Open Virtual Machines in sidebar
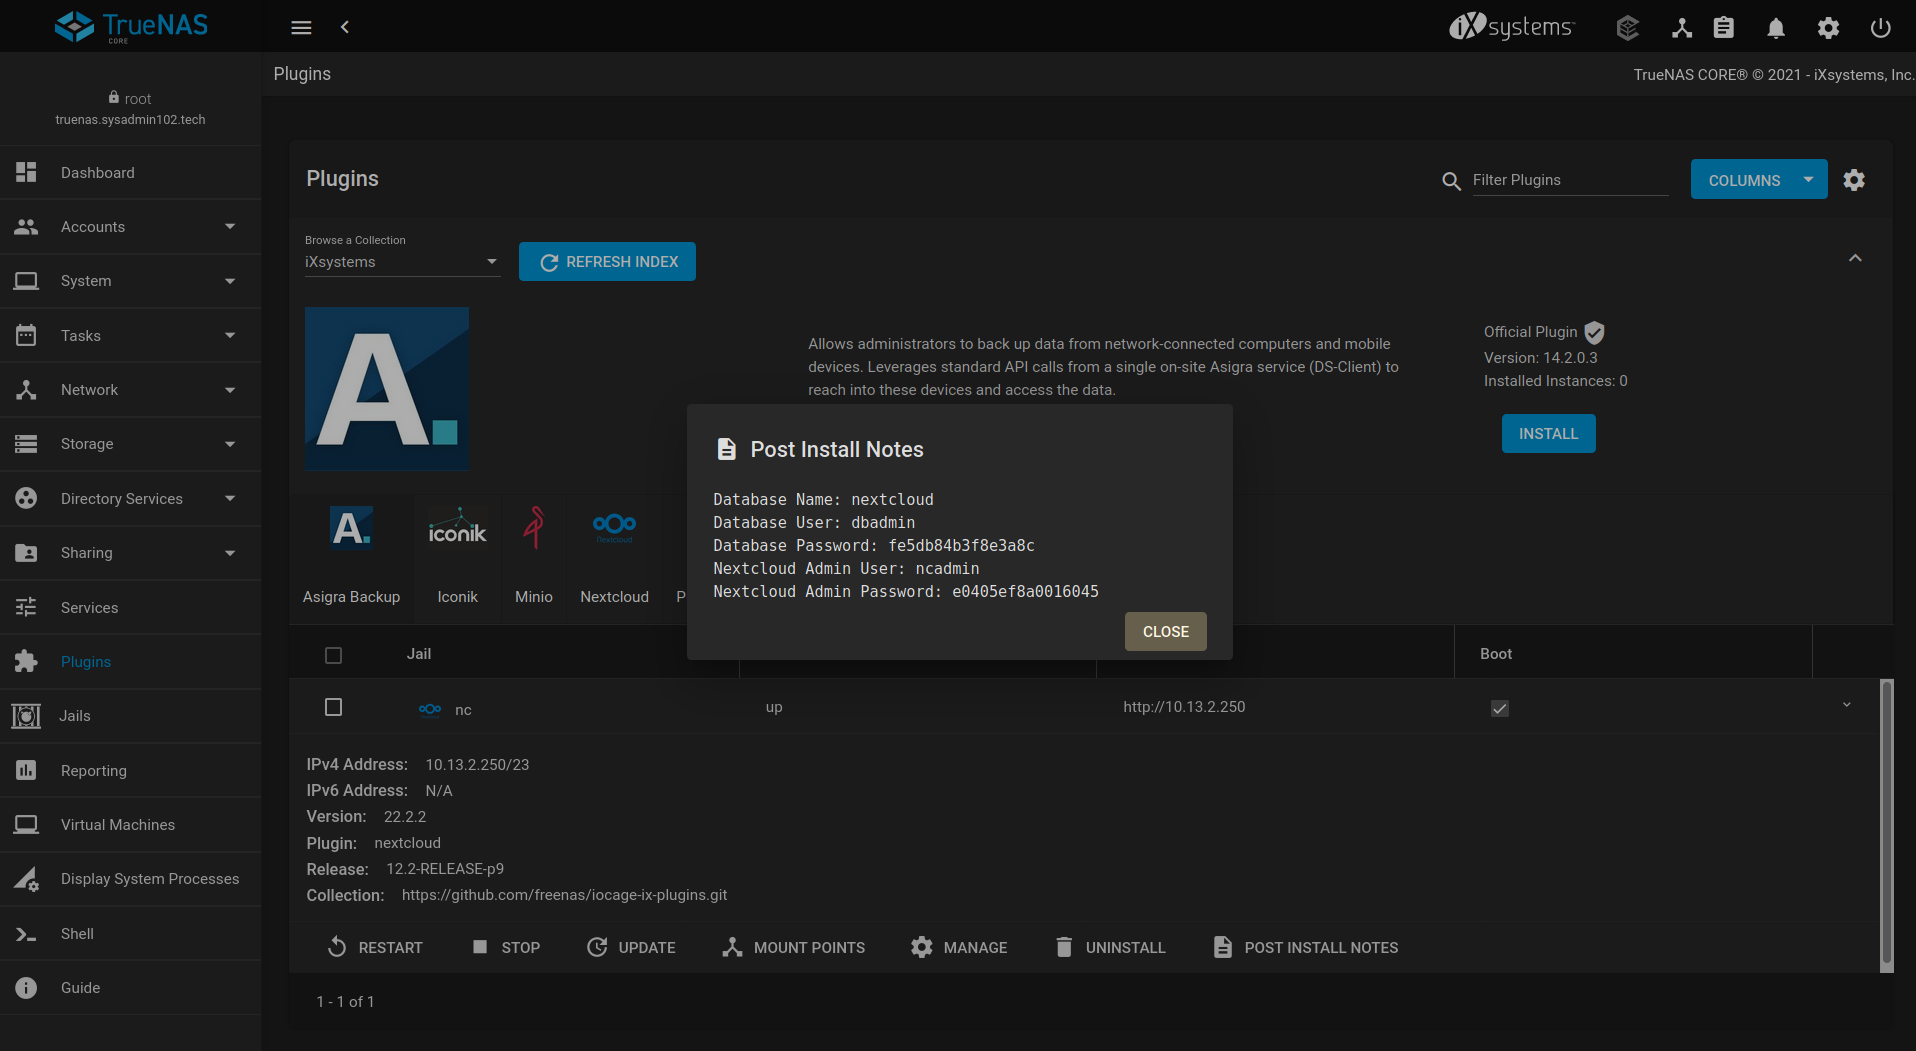Image resolution: width=1916 pixels, height=1051 pixels. point(131,825)
